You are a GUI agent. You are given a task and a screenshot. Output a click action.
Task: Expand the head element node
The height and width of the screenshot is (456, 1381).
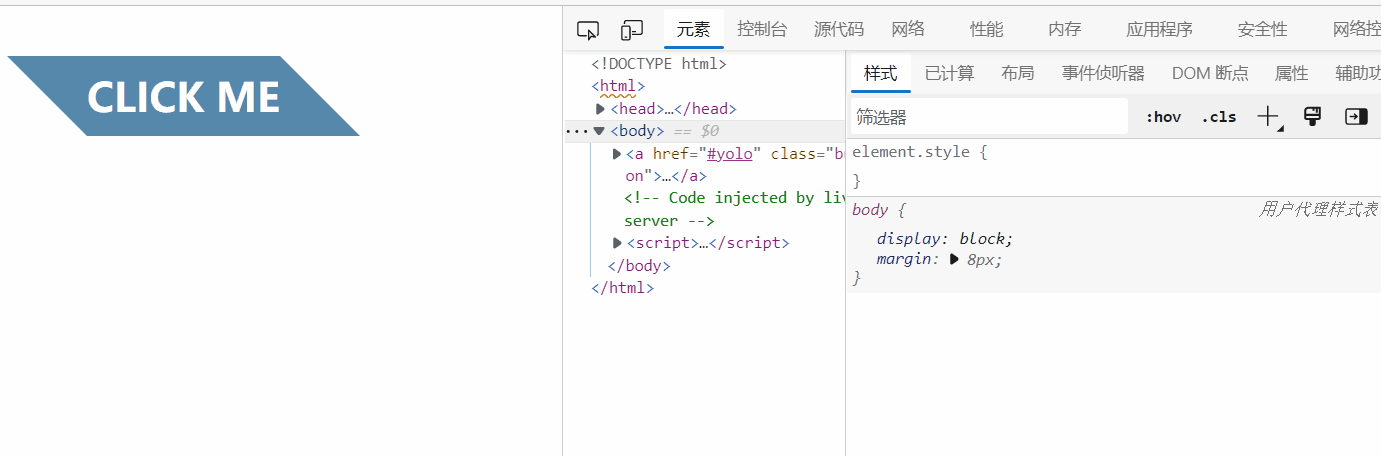601,109
